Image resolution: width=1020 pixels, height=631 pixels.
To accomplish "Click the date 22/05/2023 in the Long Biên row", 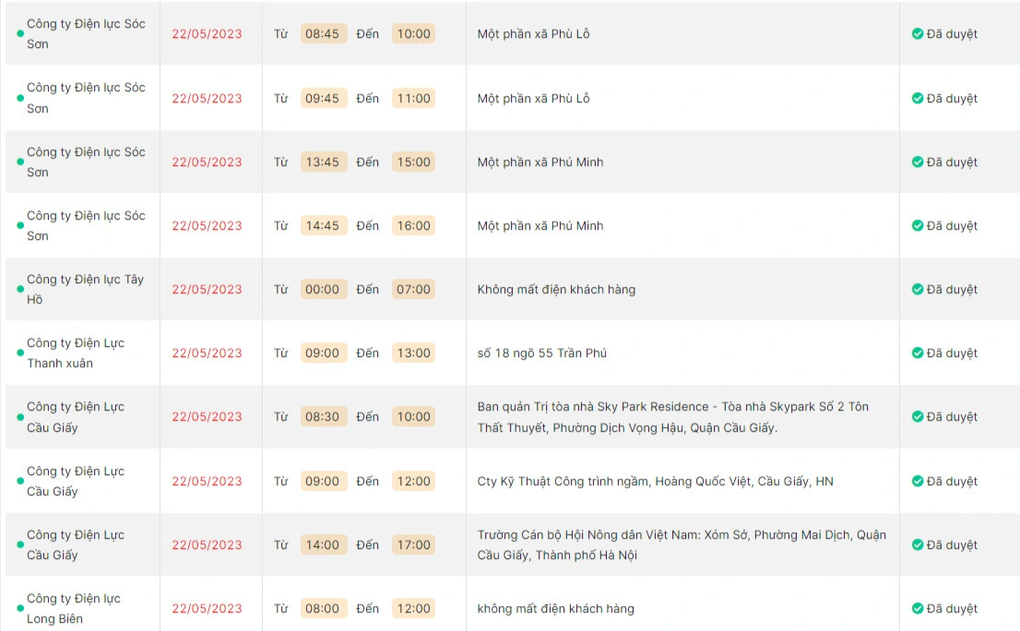I will click(207, 608).
